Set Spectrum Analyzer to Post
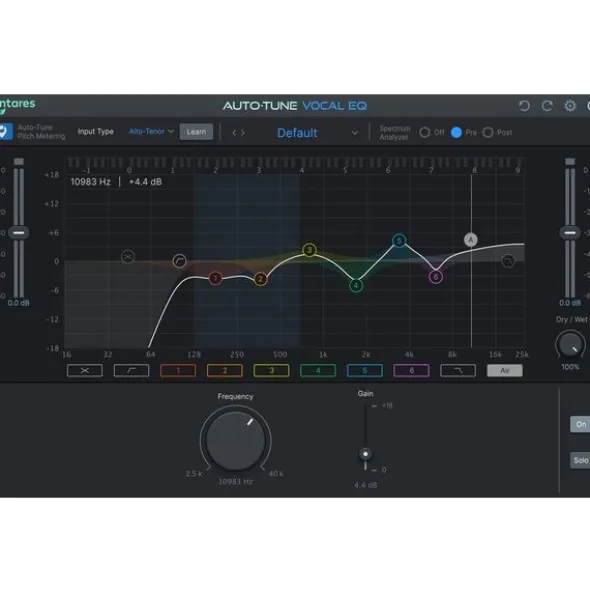Screen dimensions: 590x591 (x=488, y=132)
